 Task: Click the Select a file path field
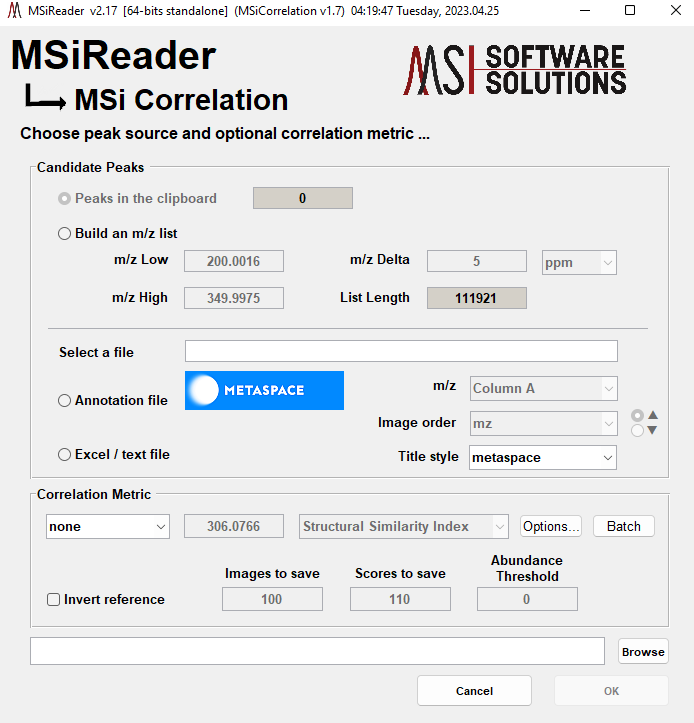401,351
